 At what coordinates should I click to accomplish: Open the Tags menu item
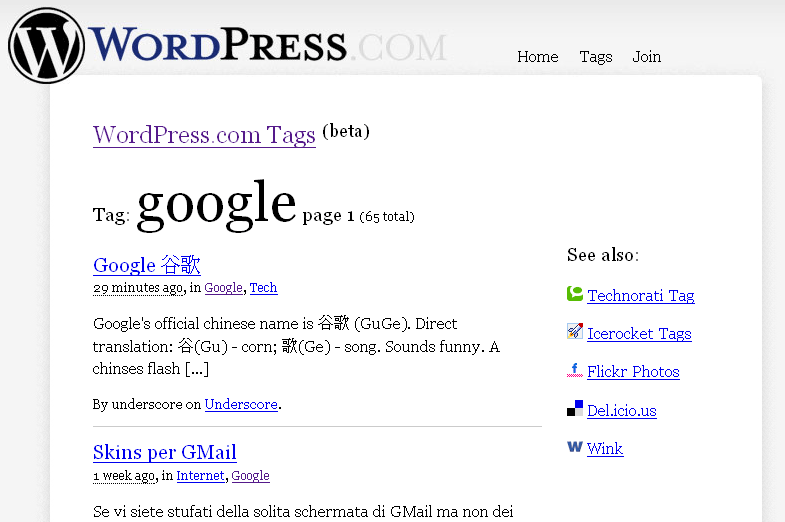point(596,57)
